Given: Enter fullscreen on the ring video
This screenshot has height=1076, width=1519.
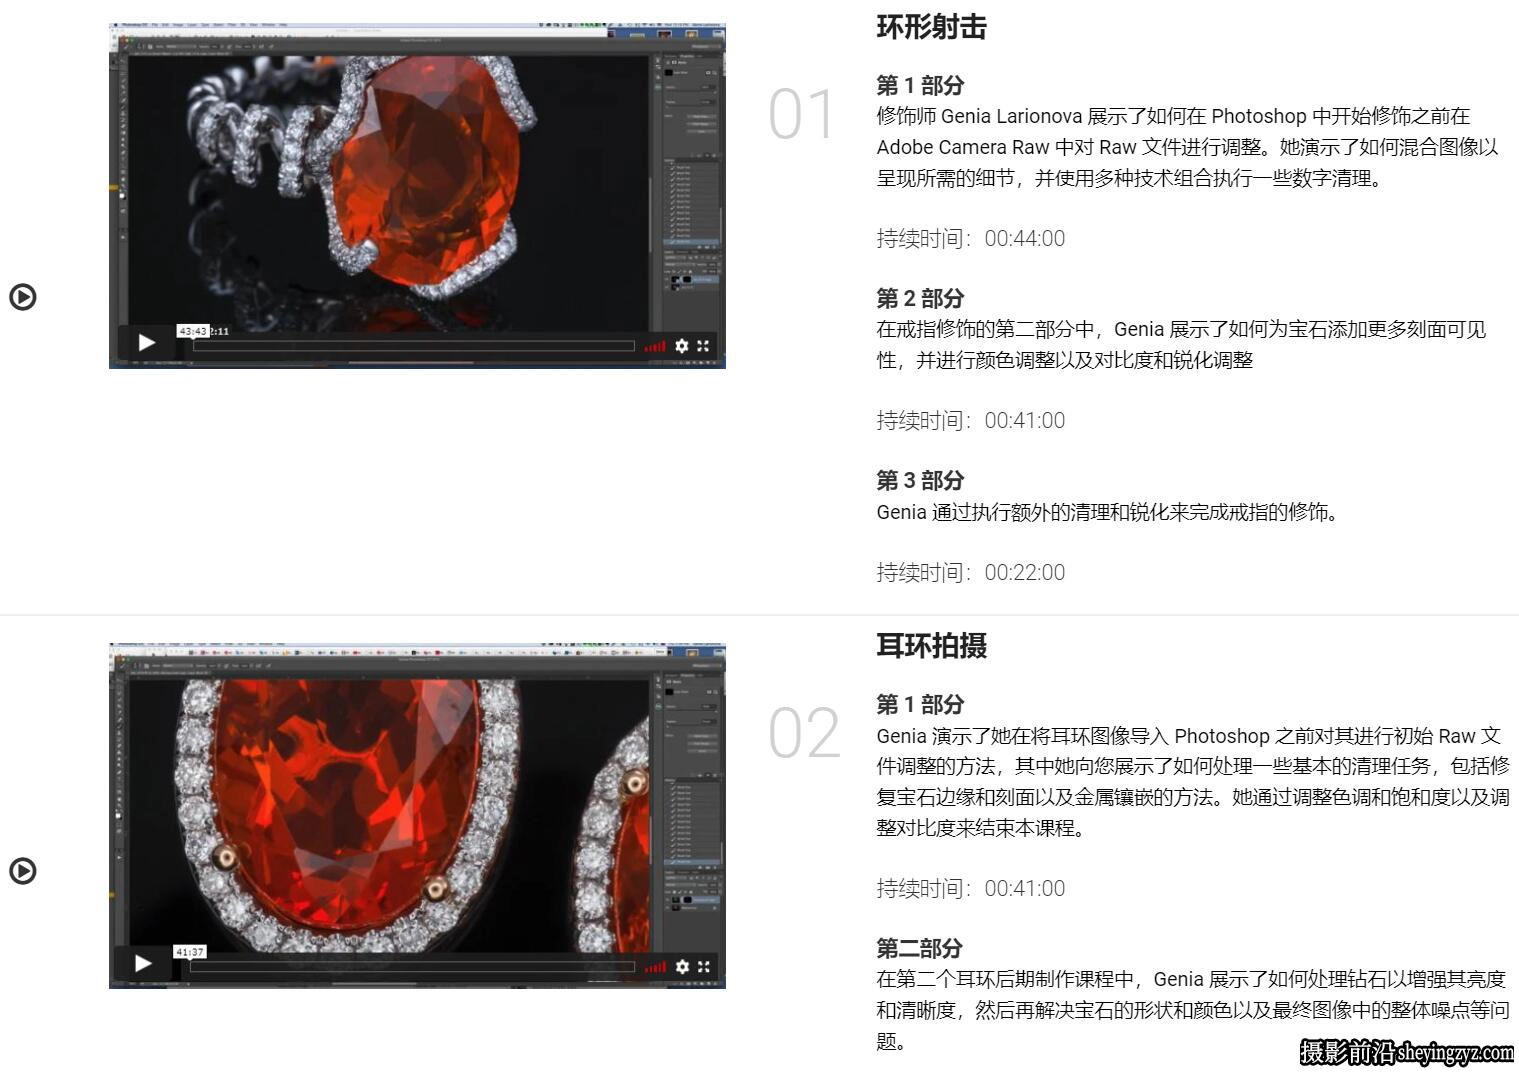Looking at the screenshot, I should 703,345.
